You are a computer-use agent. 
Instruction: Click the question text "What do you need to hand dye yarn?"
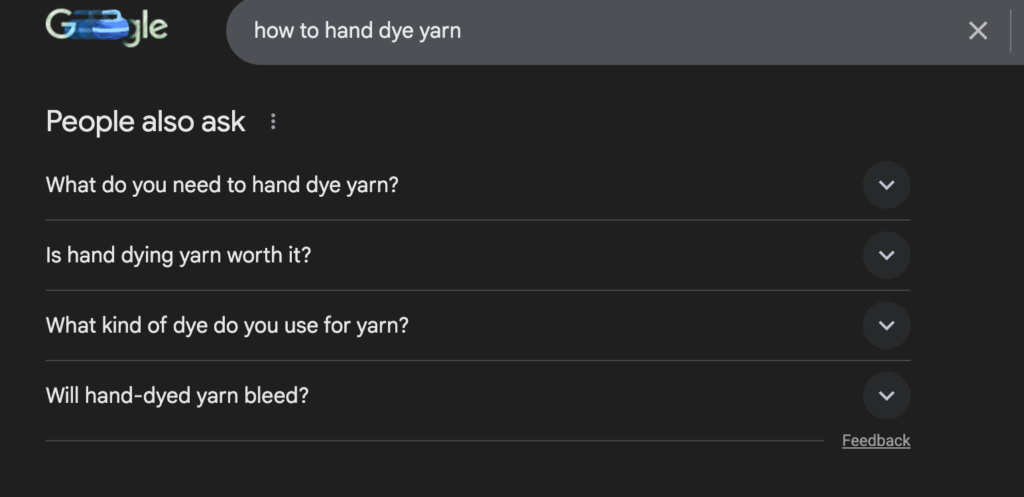pyautogui.click(x=222, y=185)
